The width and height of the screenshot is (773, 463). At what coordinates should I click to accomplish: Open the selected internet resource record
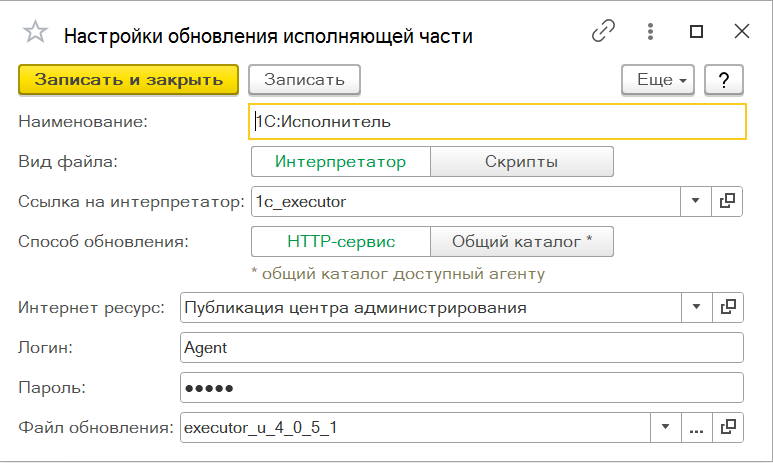[728, 307]
